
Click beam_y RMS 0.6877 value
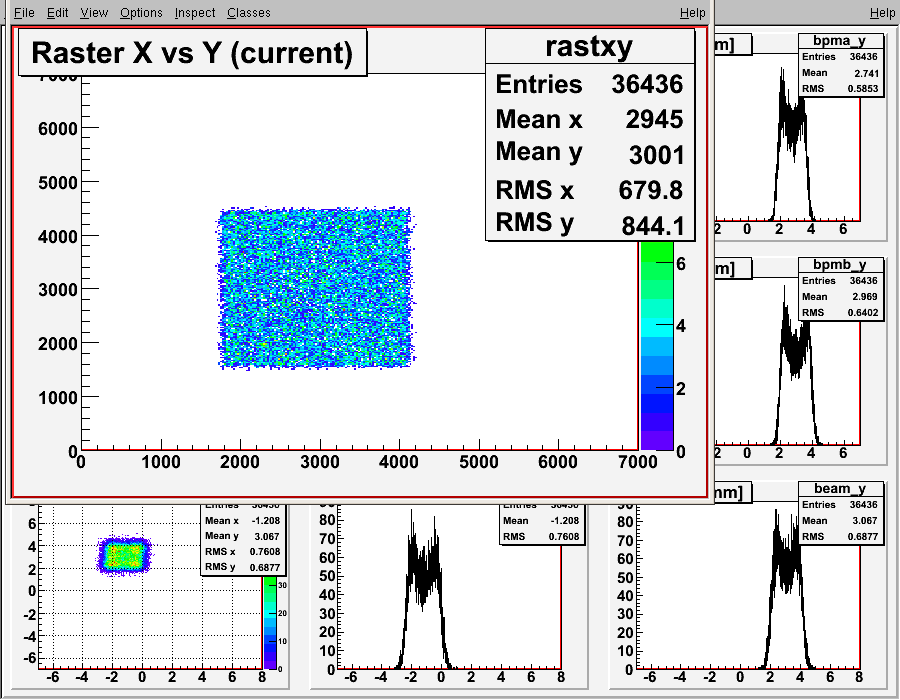[863, 536]
